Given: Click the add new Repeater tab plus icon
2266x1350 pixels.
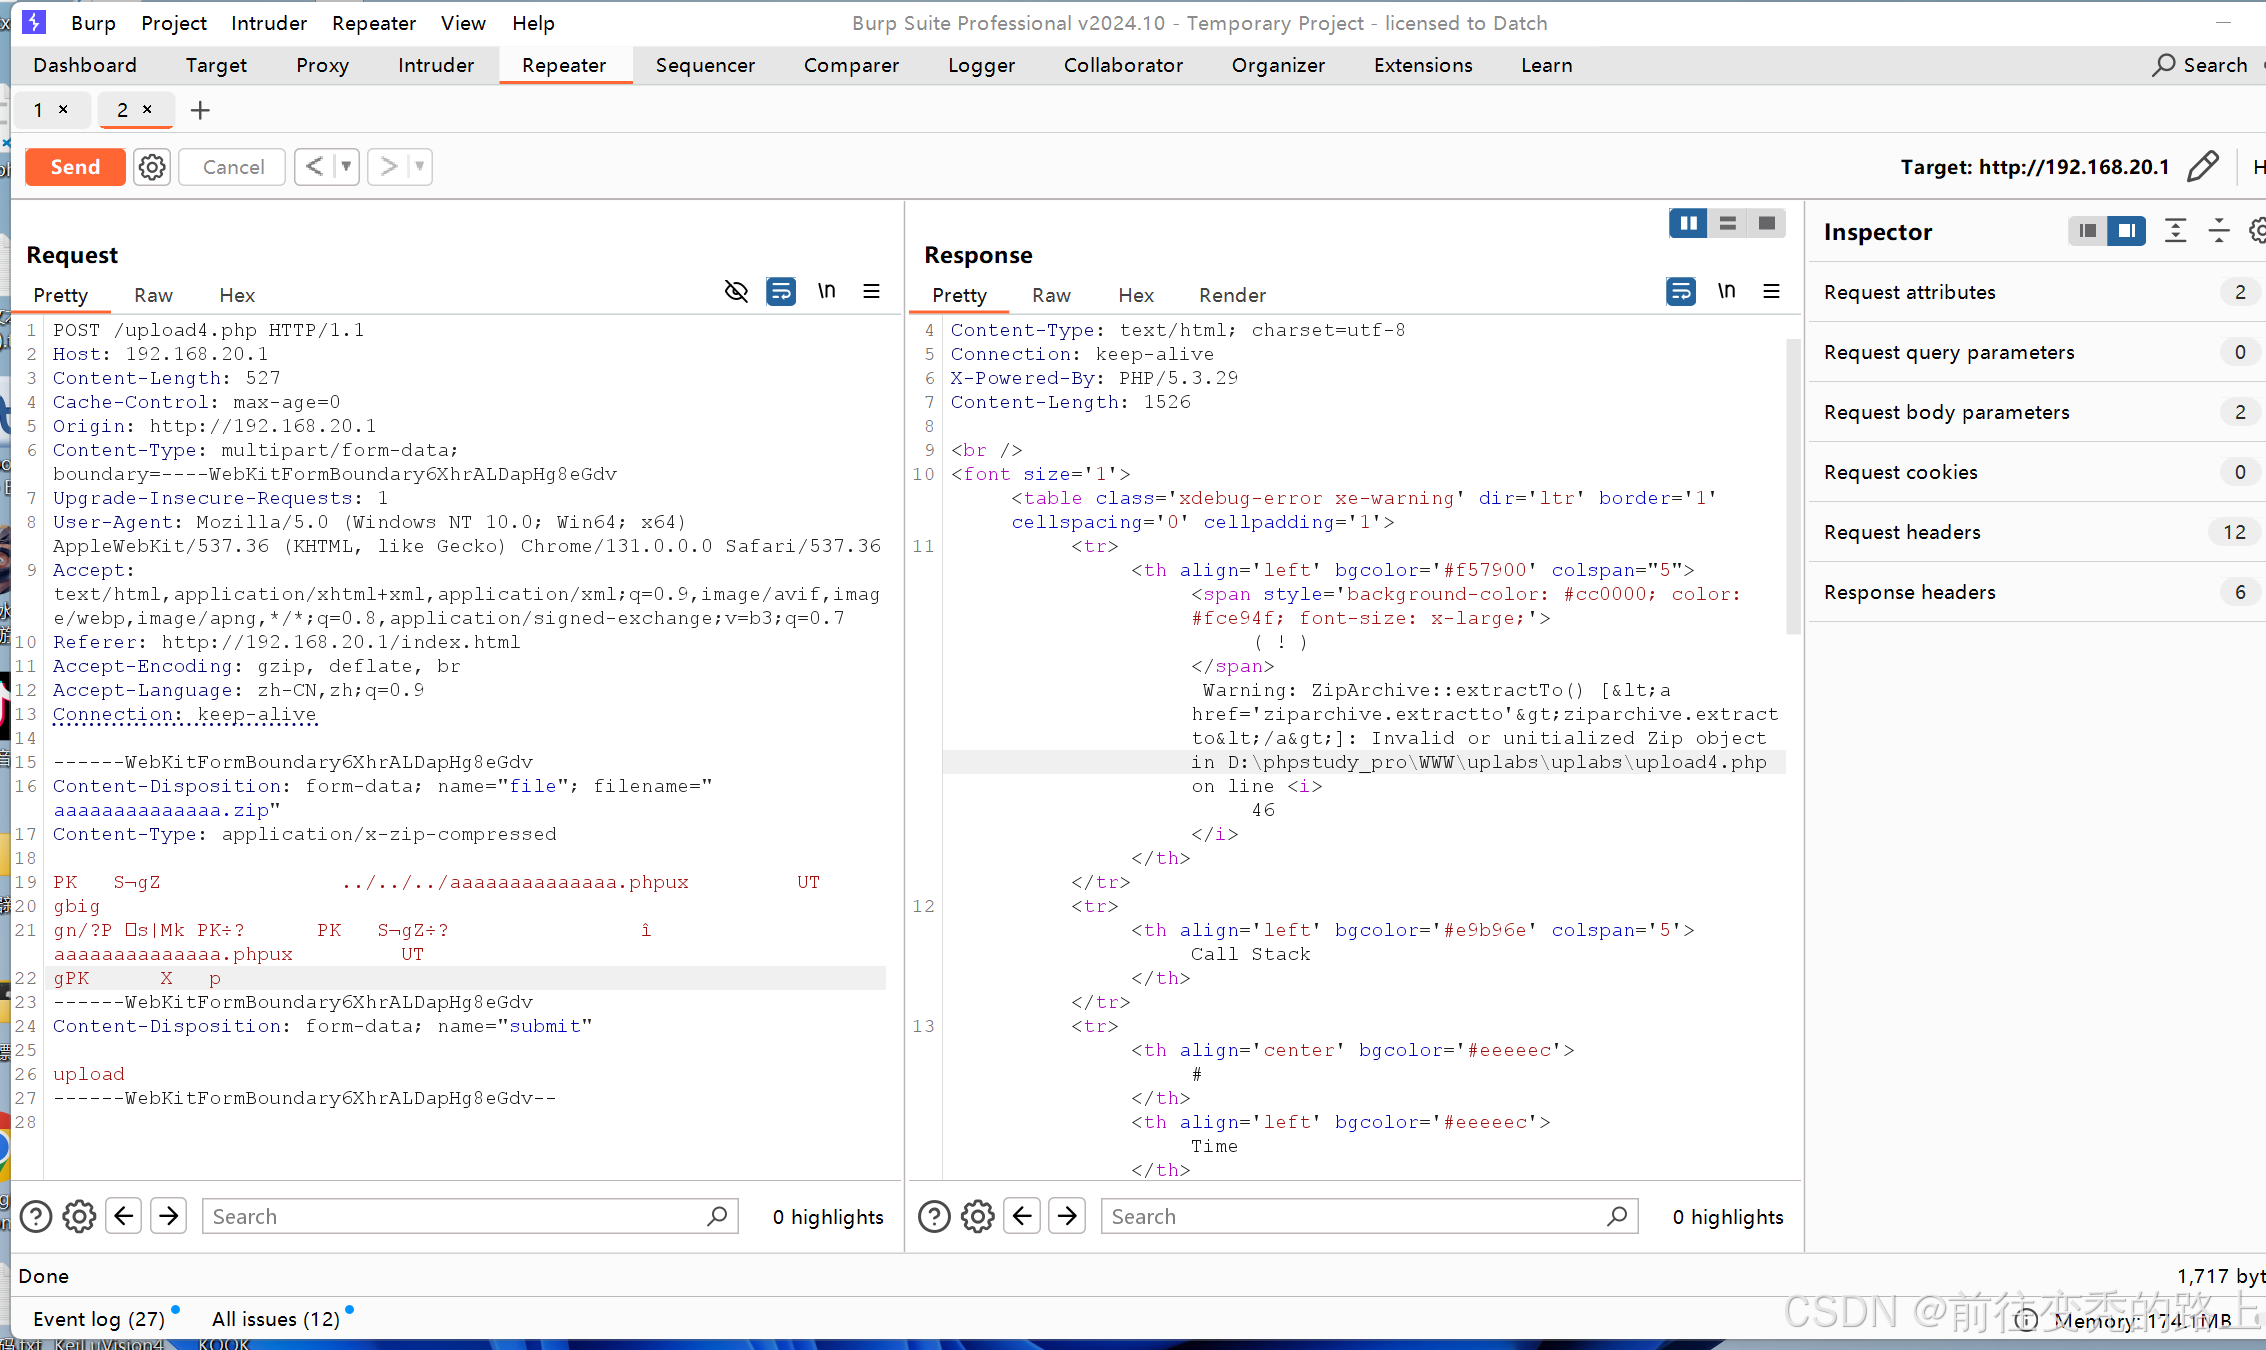Looking at the screenshot, I should coord(200,110).
